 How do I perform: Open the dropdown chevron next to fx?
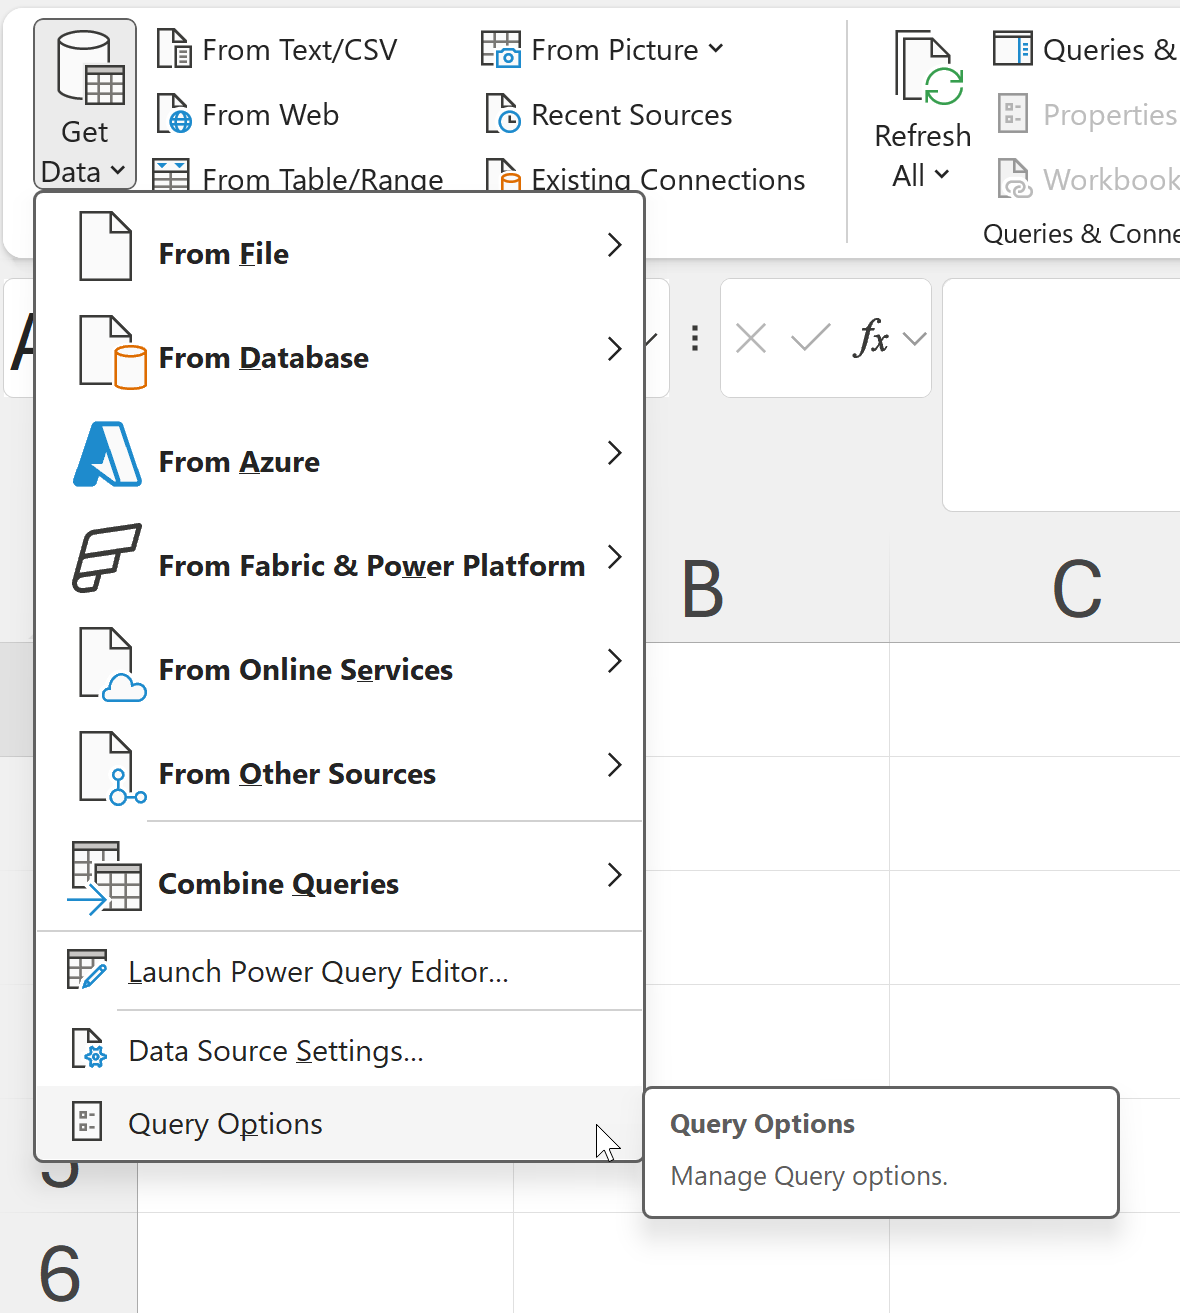914,339
